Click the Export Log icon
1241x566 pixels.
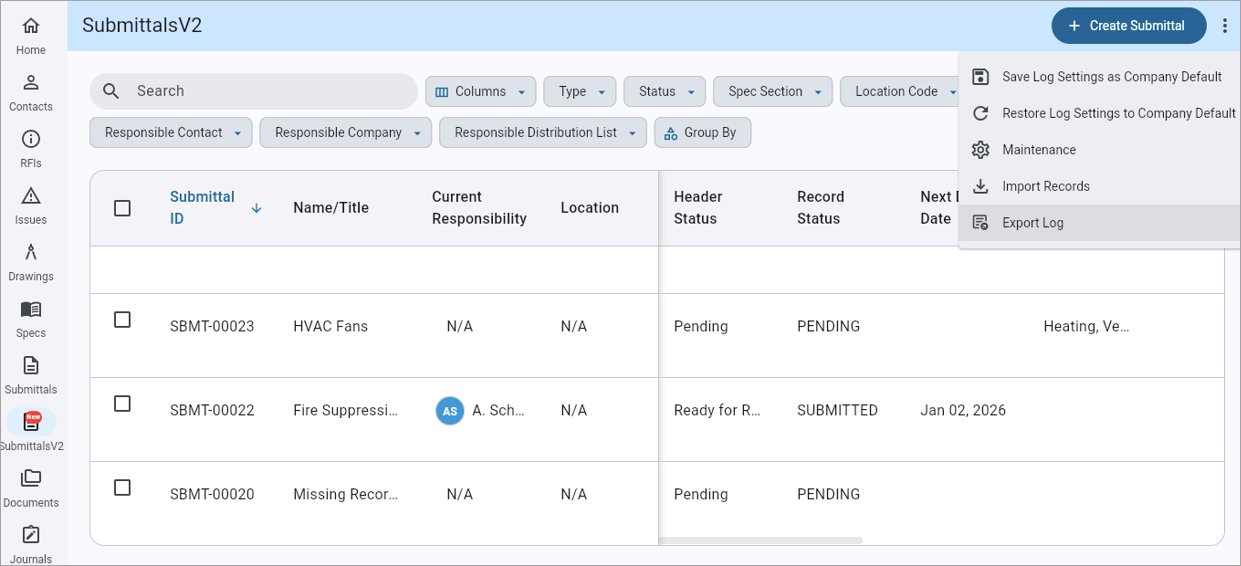(x=981, y=223)
